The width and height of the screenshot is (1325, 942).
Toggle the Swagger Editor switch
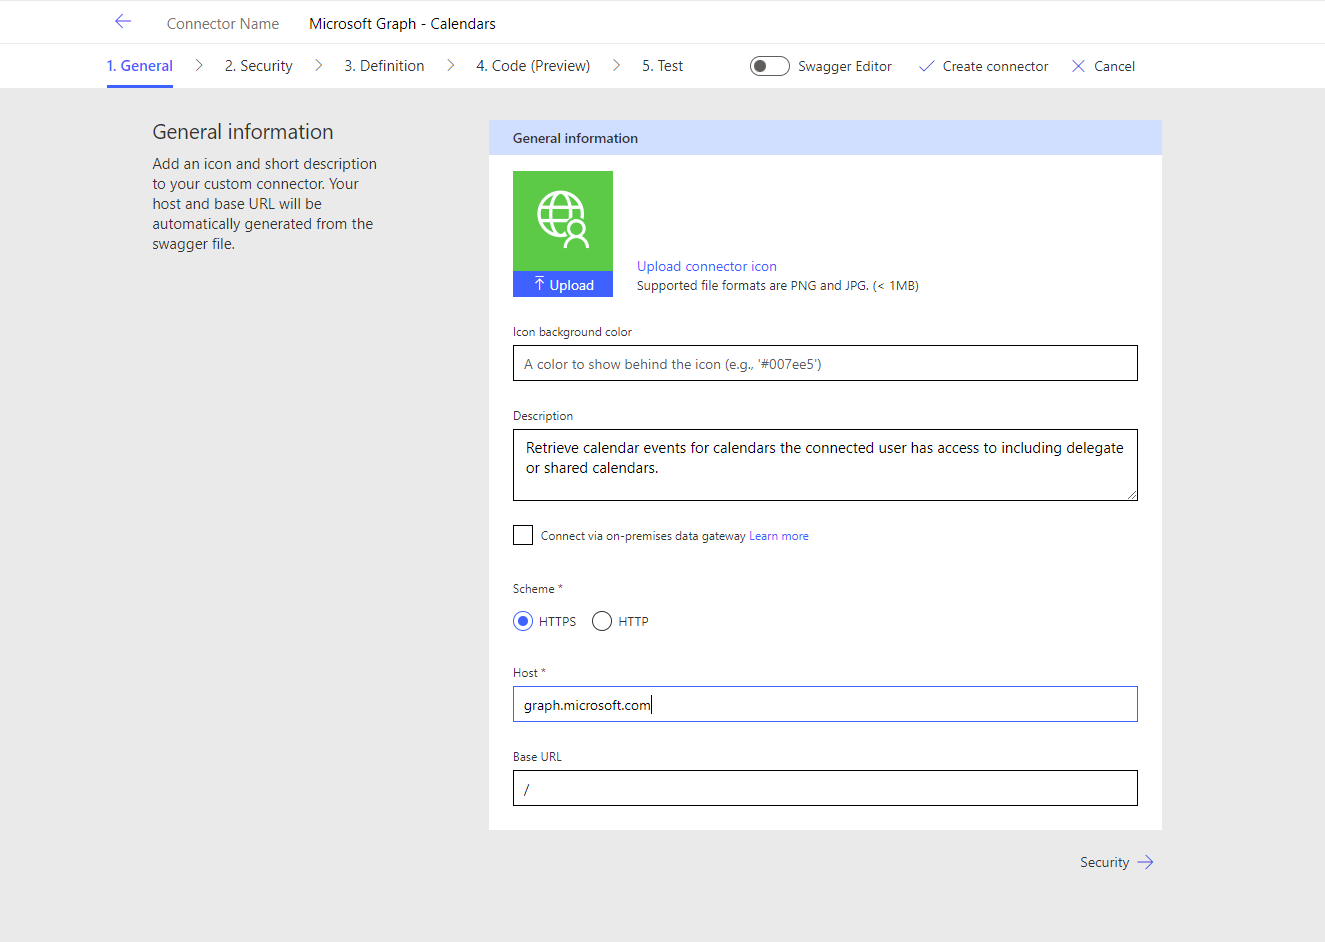click(769, 66)
